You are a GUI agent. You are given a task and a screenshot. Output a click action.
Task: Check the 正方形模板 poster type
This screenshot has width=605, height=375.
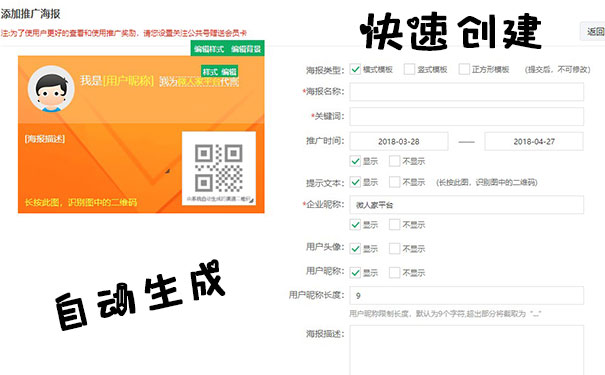tap(464, 69)
